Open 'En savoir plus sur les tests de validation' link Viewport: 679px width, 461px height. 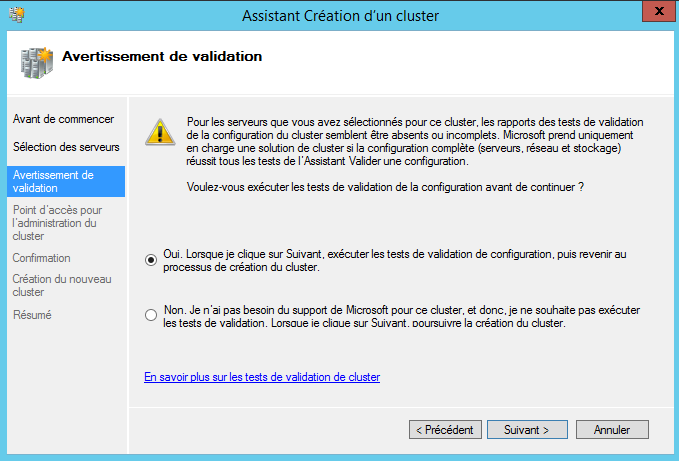pyautogui.click(x=262, y=377)
